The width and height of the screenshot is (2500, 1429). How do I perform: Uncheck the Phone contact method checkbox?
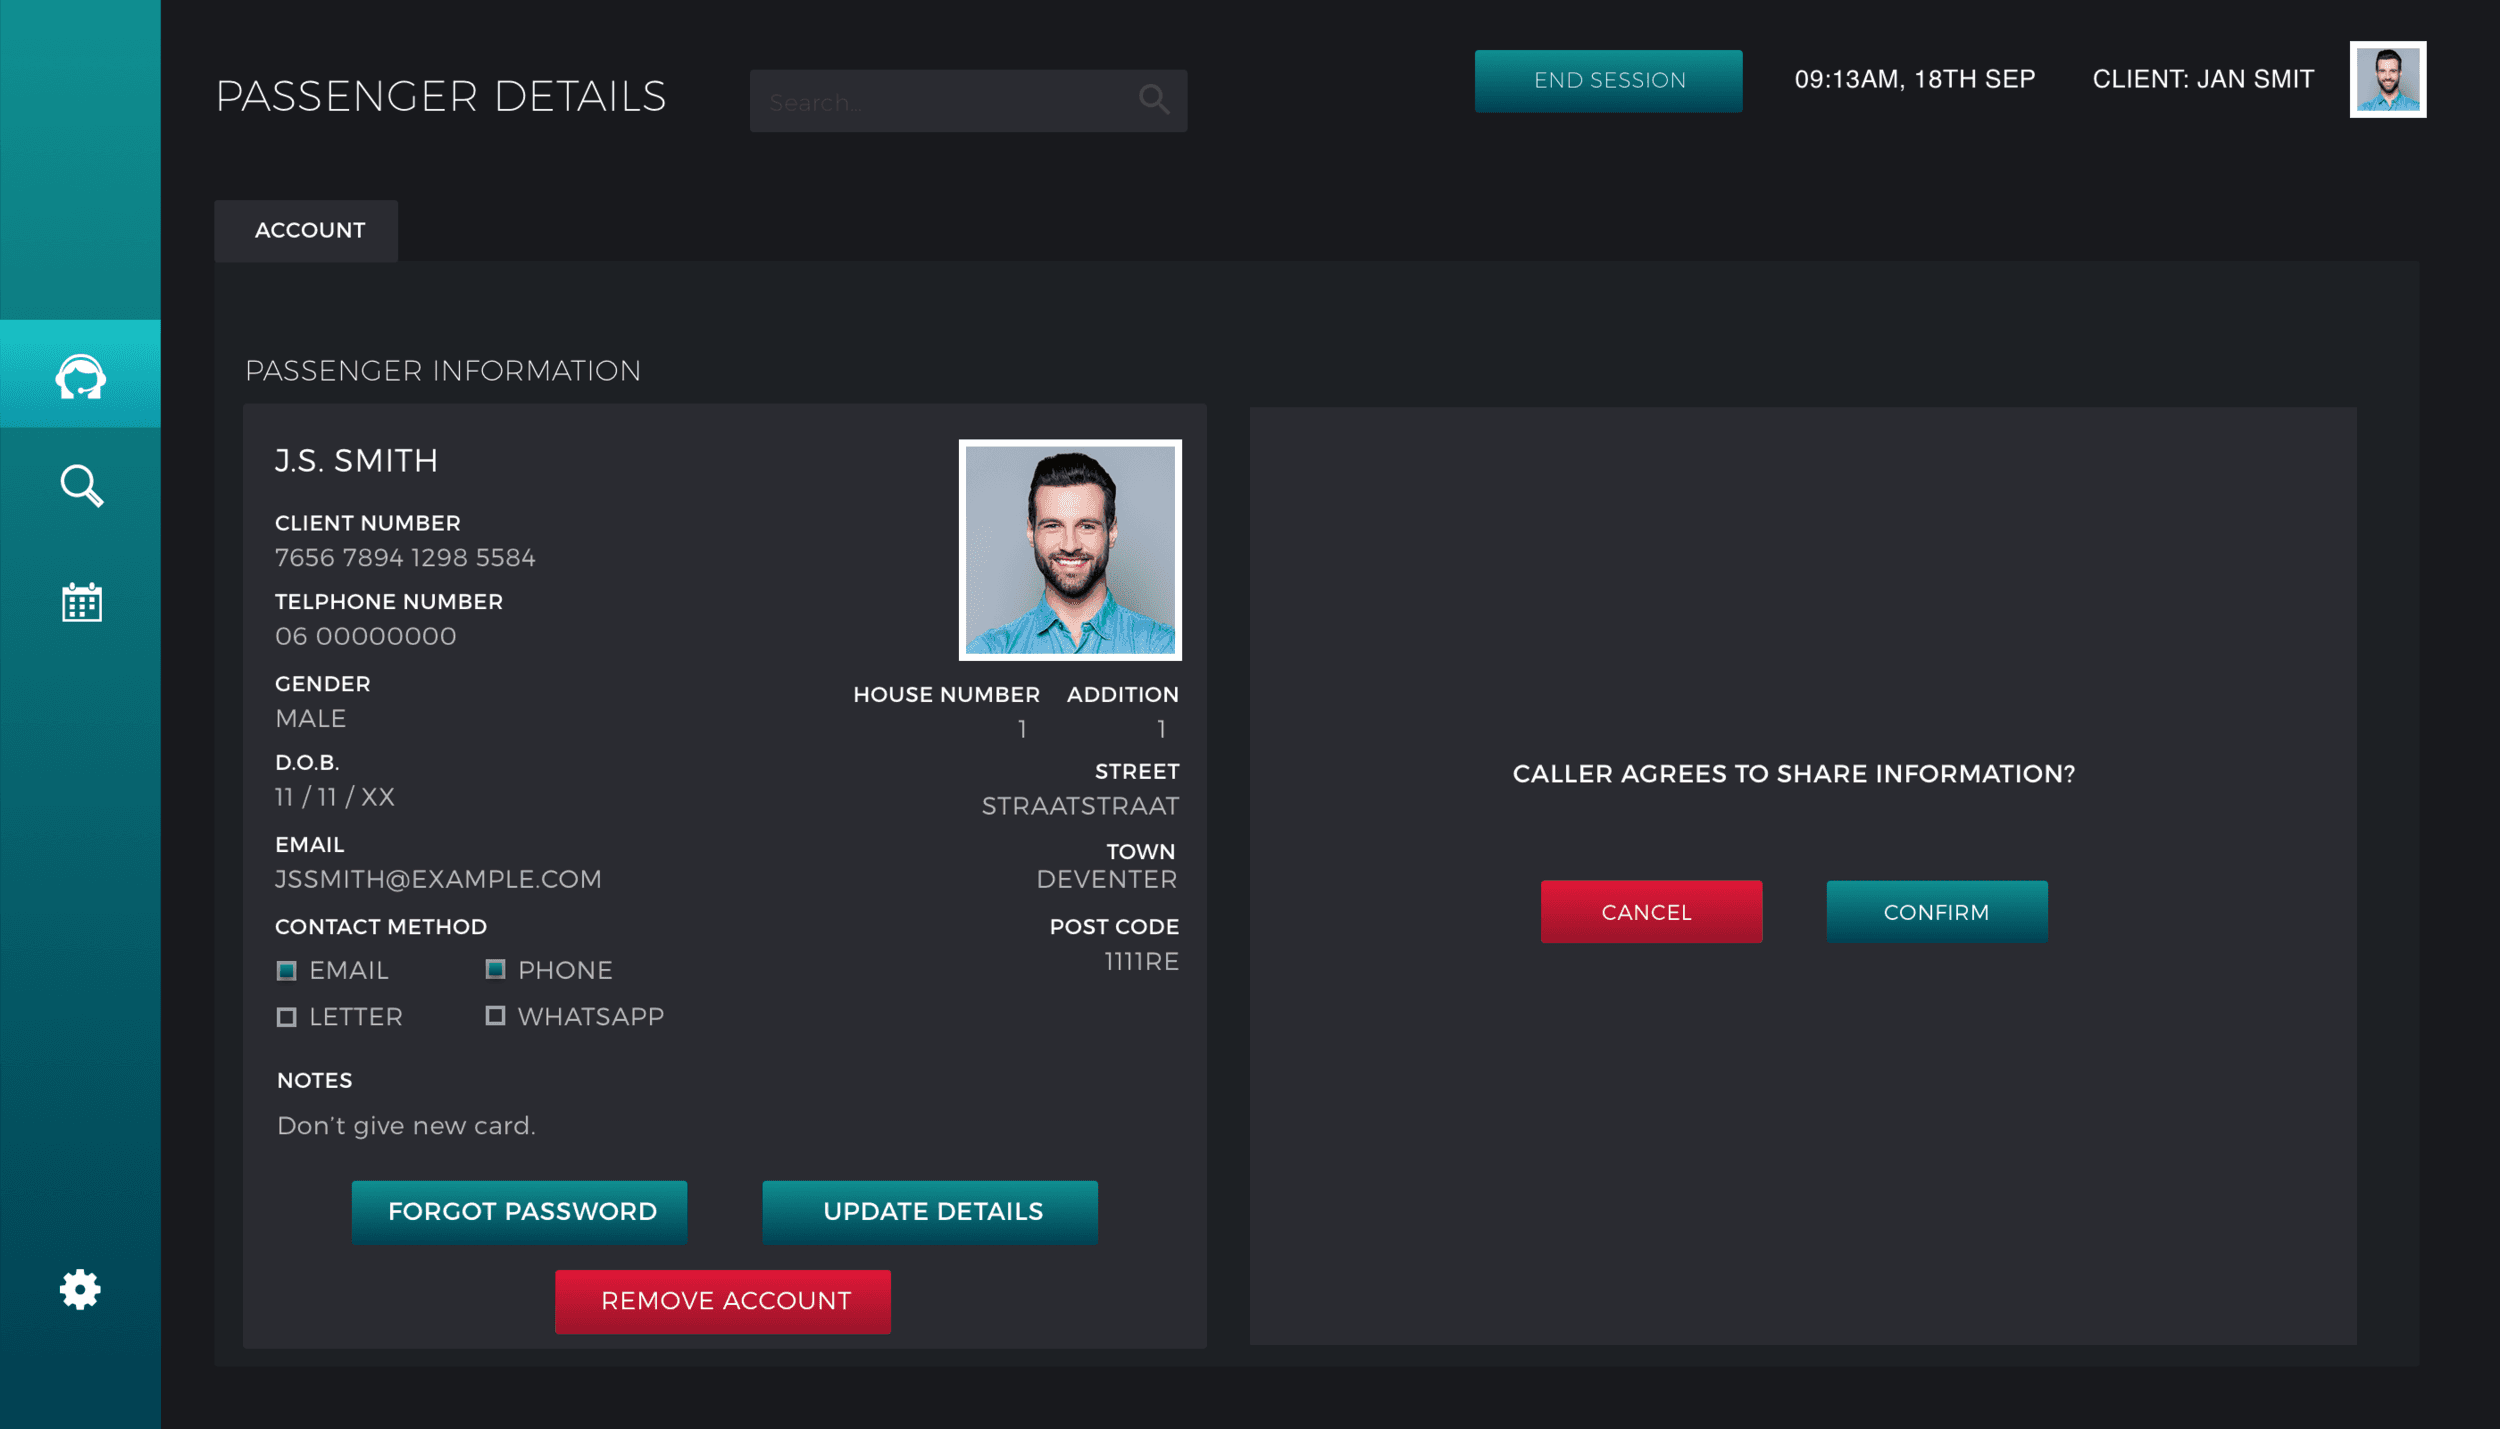pos(495,969)
